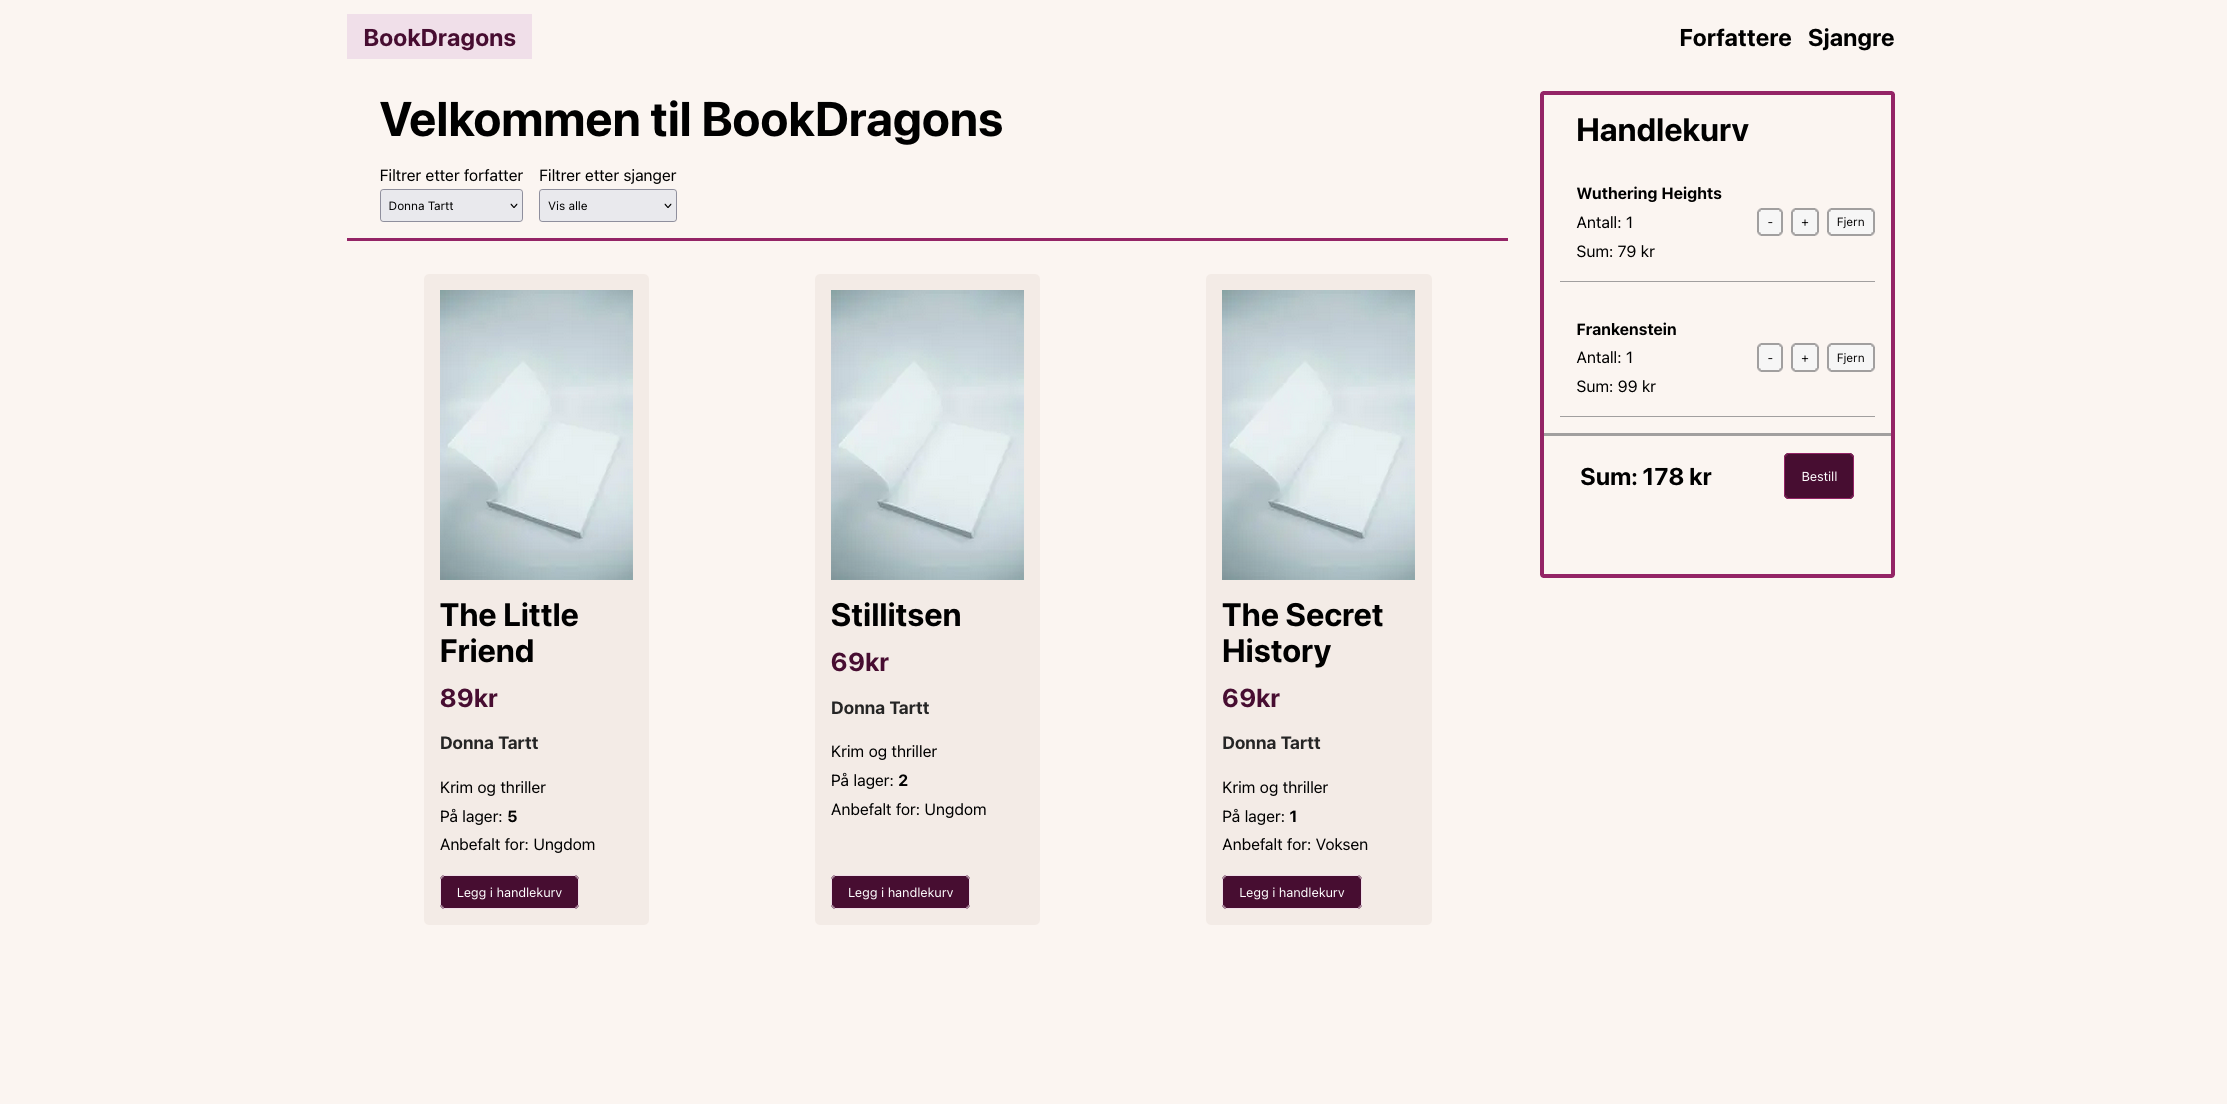Open the genre filter dropdown
2227x1104 pixels.
pyautogui.click(x=607, y=206)
